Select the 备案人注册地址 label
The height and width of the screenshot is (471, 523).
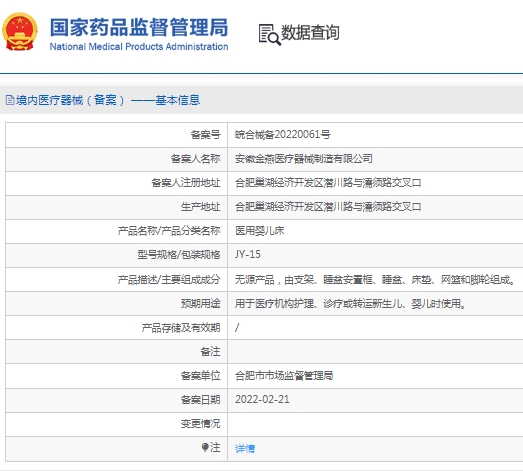pyautogui.click(x=186, y=183)
